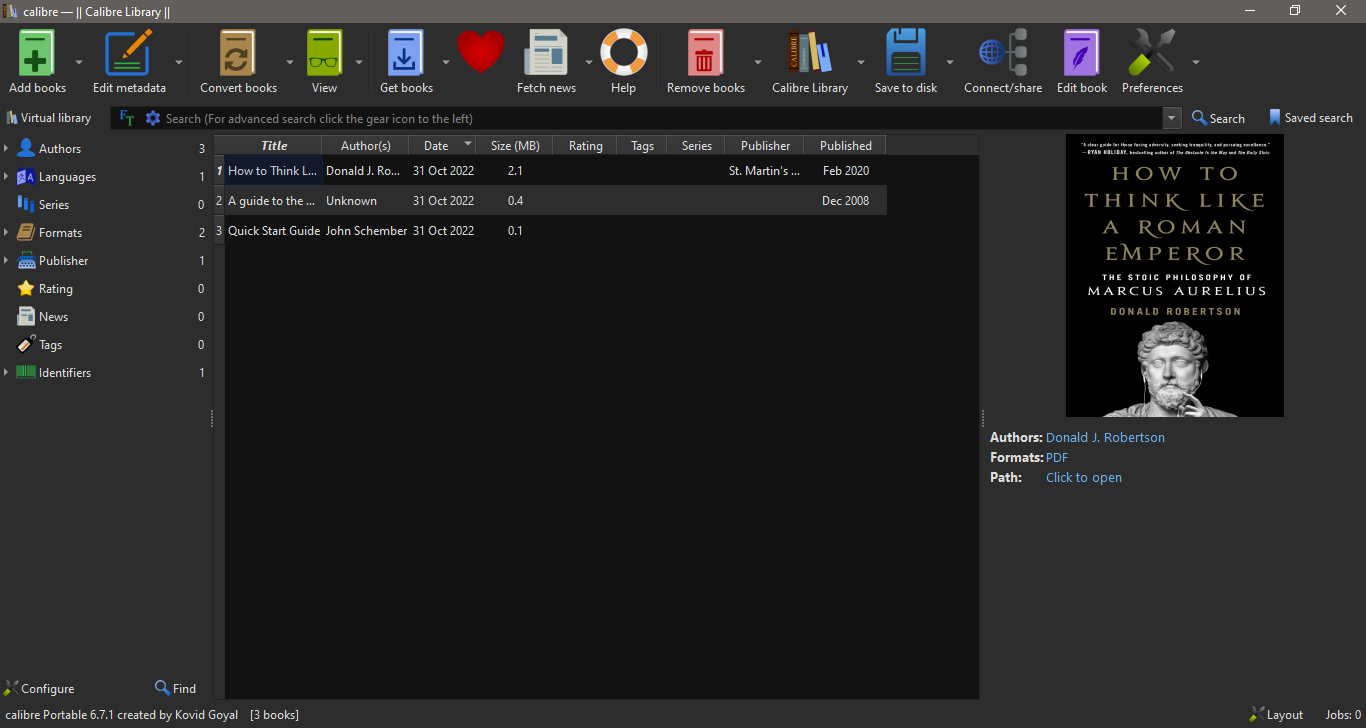Open Edit metadata dropdown arrow
Screen dimensions: 1366x728
coord(179,61)
